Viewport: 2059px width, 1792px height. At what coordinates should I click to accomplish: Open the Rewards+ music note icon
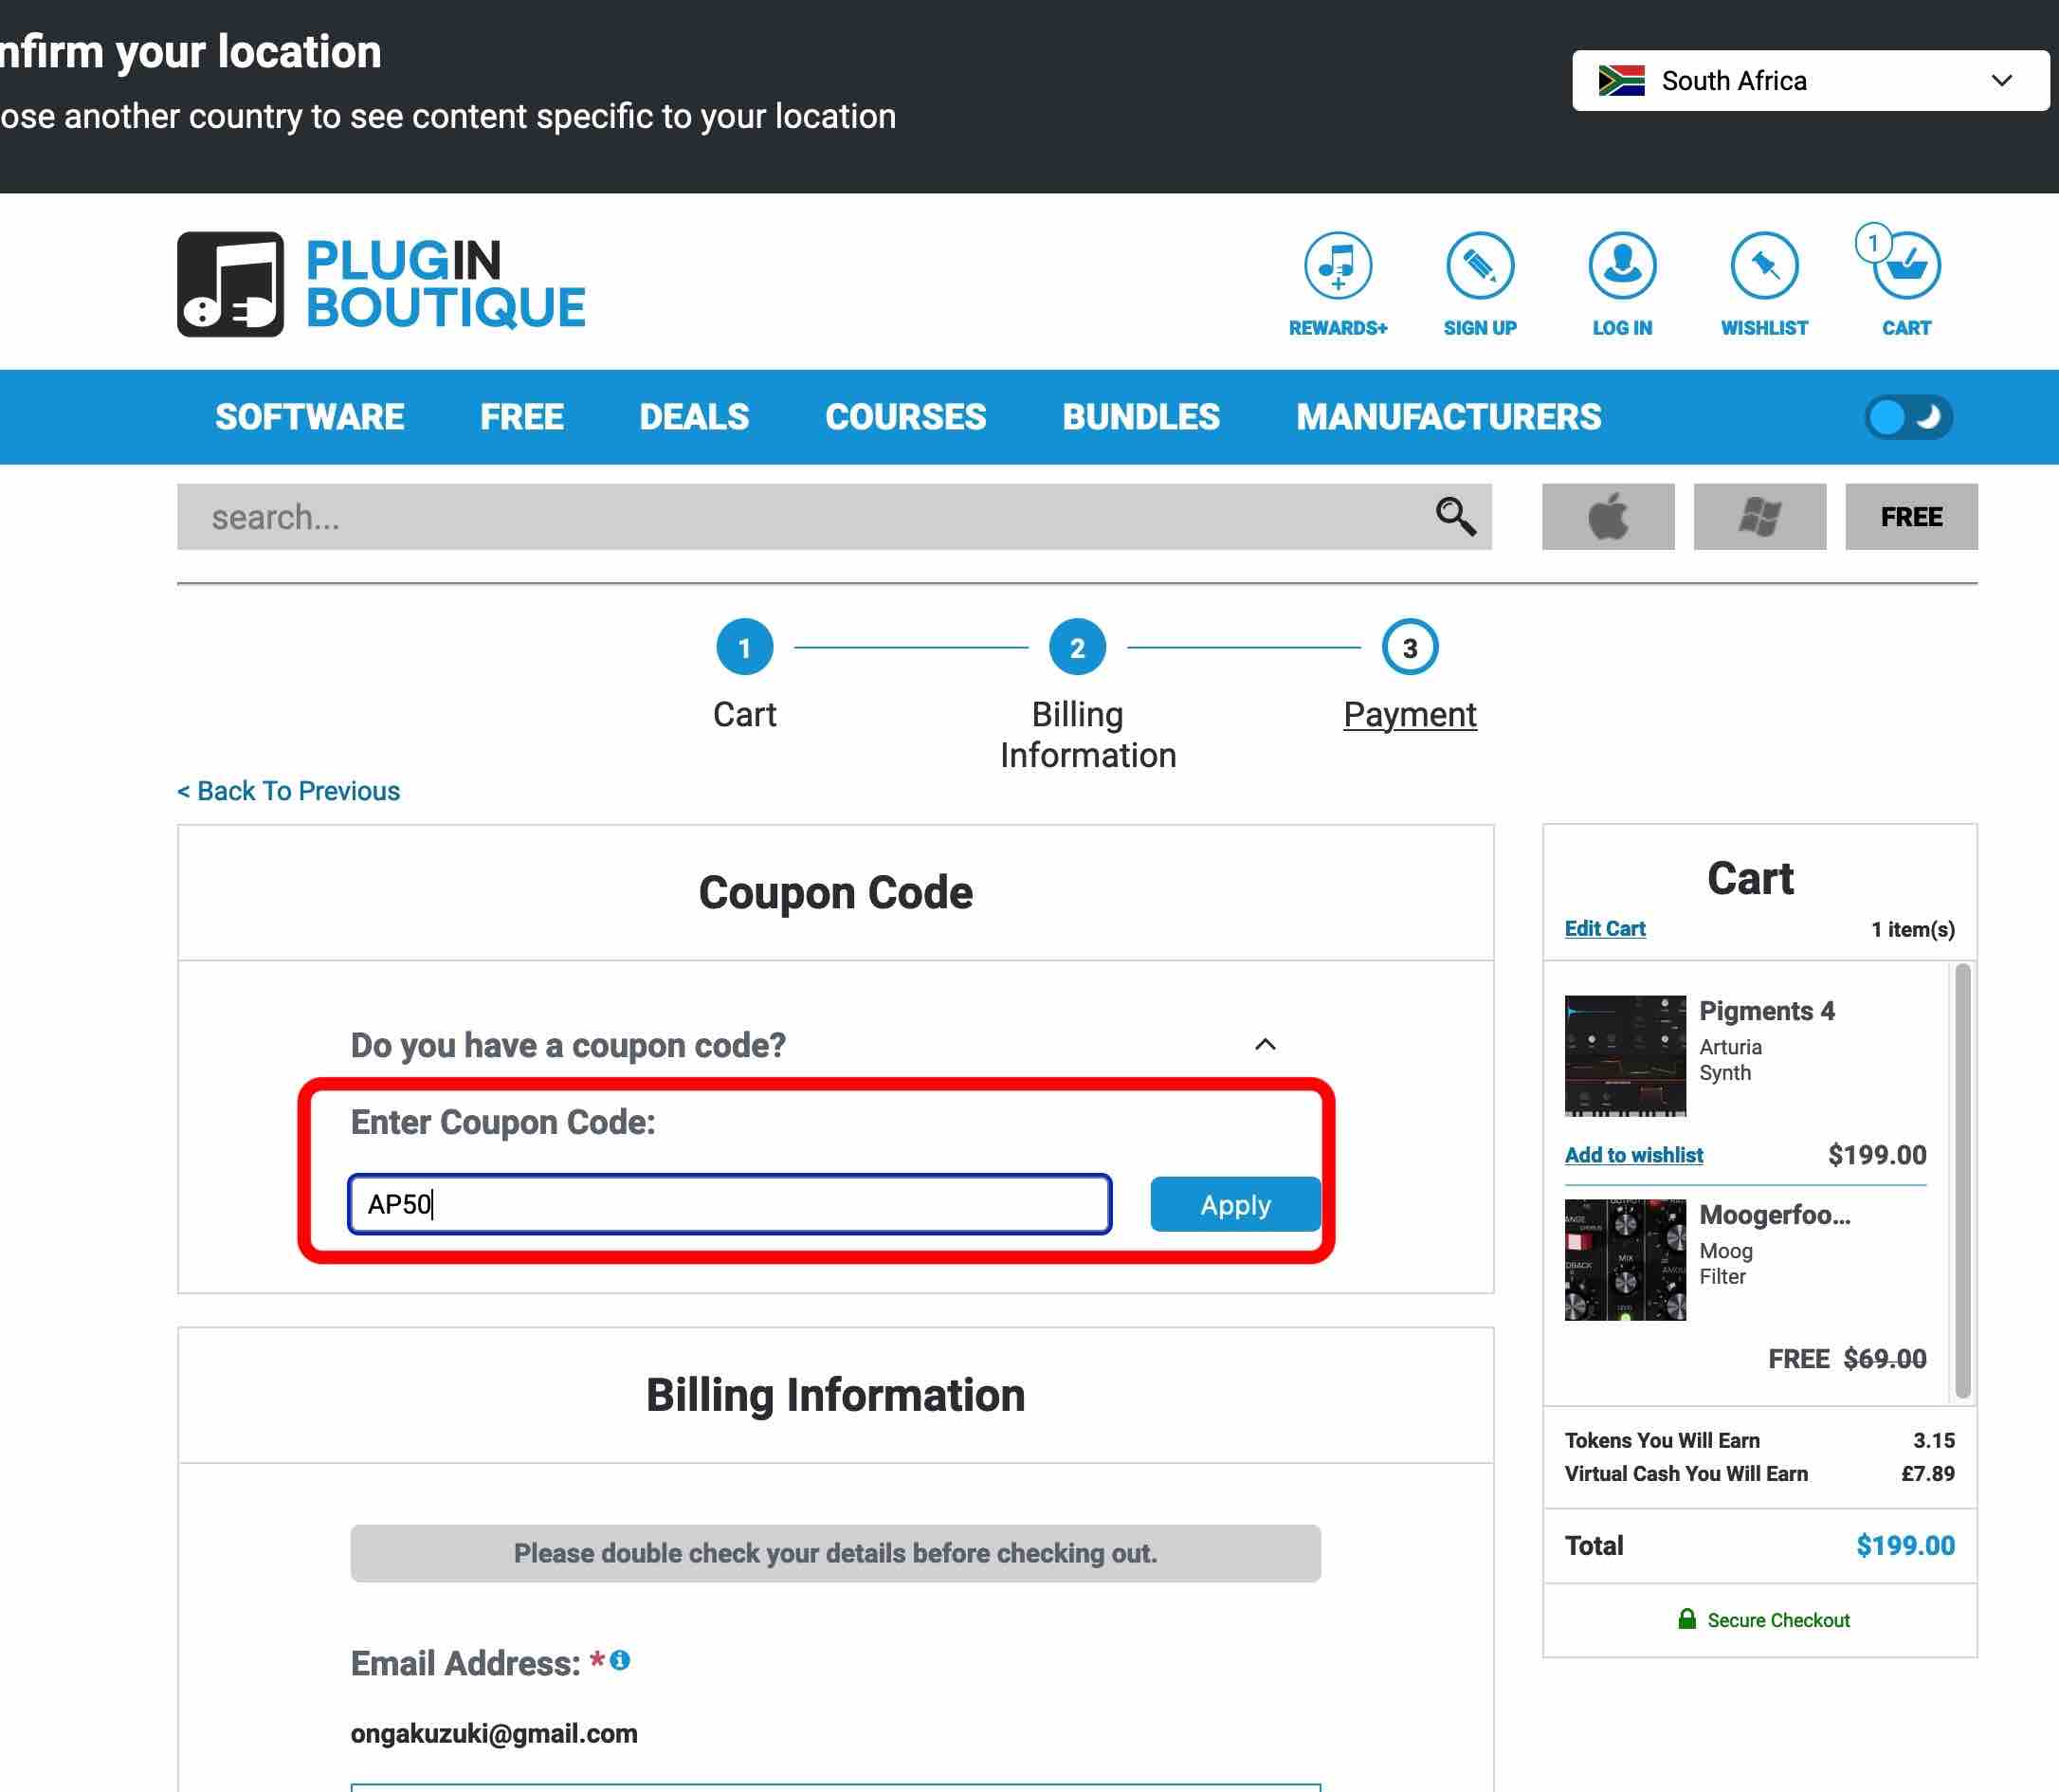[x=1337, y=266]
